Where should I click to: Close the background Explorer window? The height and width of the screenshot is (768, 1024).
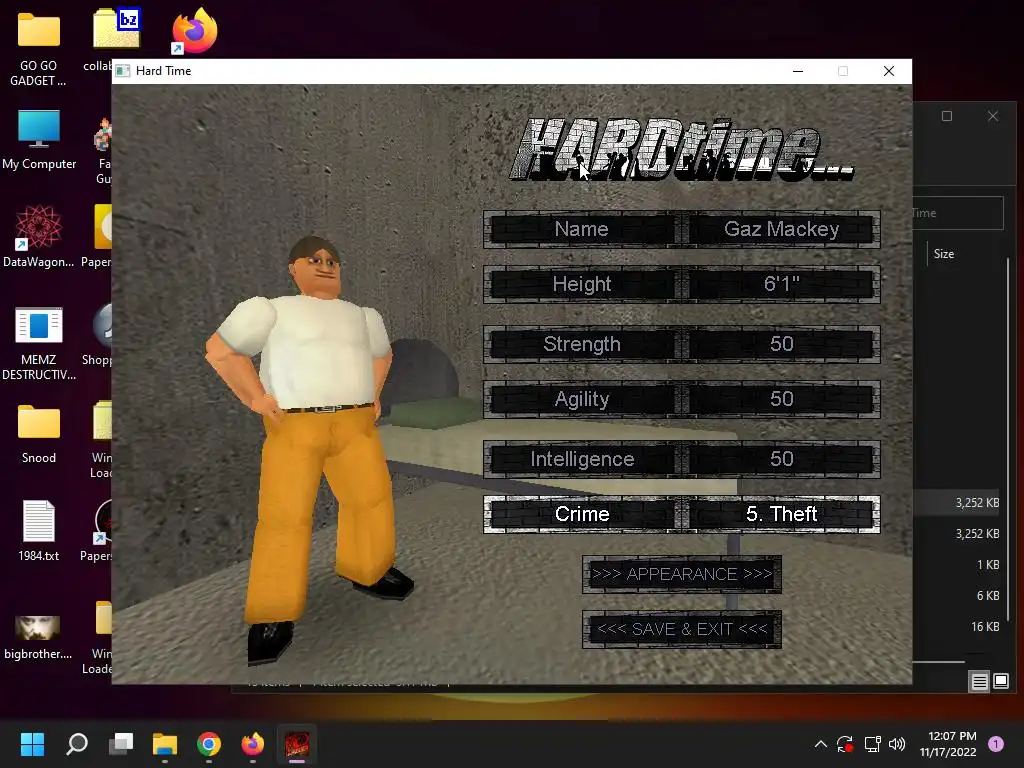993,116
